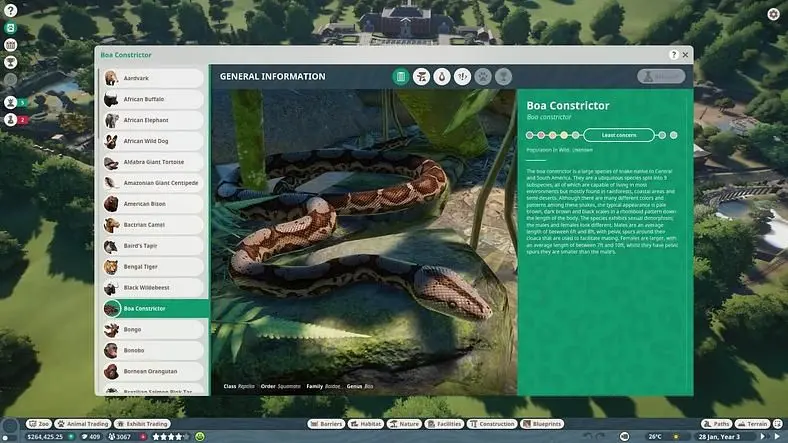
Task: Open the calendar icon in the left sidebar
Action: coord(10,45)
